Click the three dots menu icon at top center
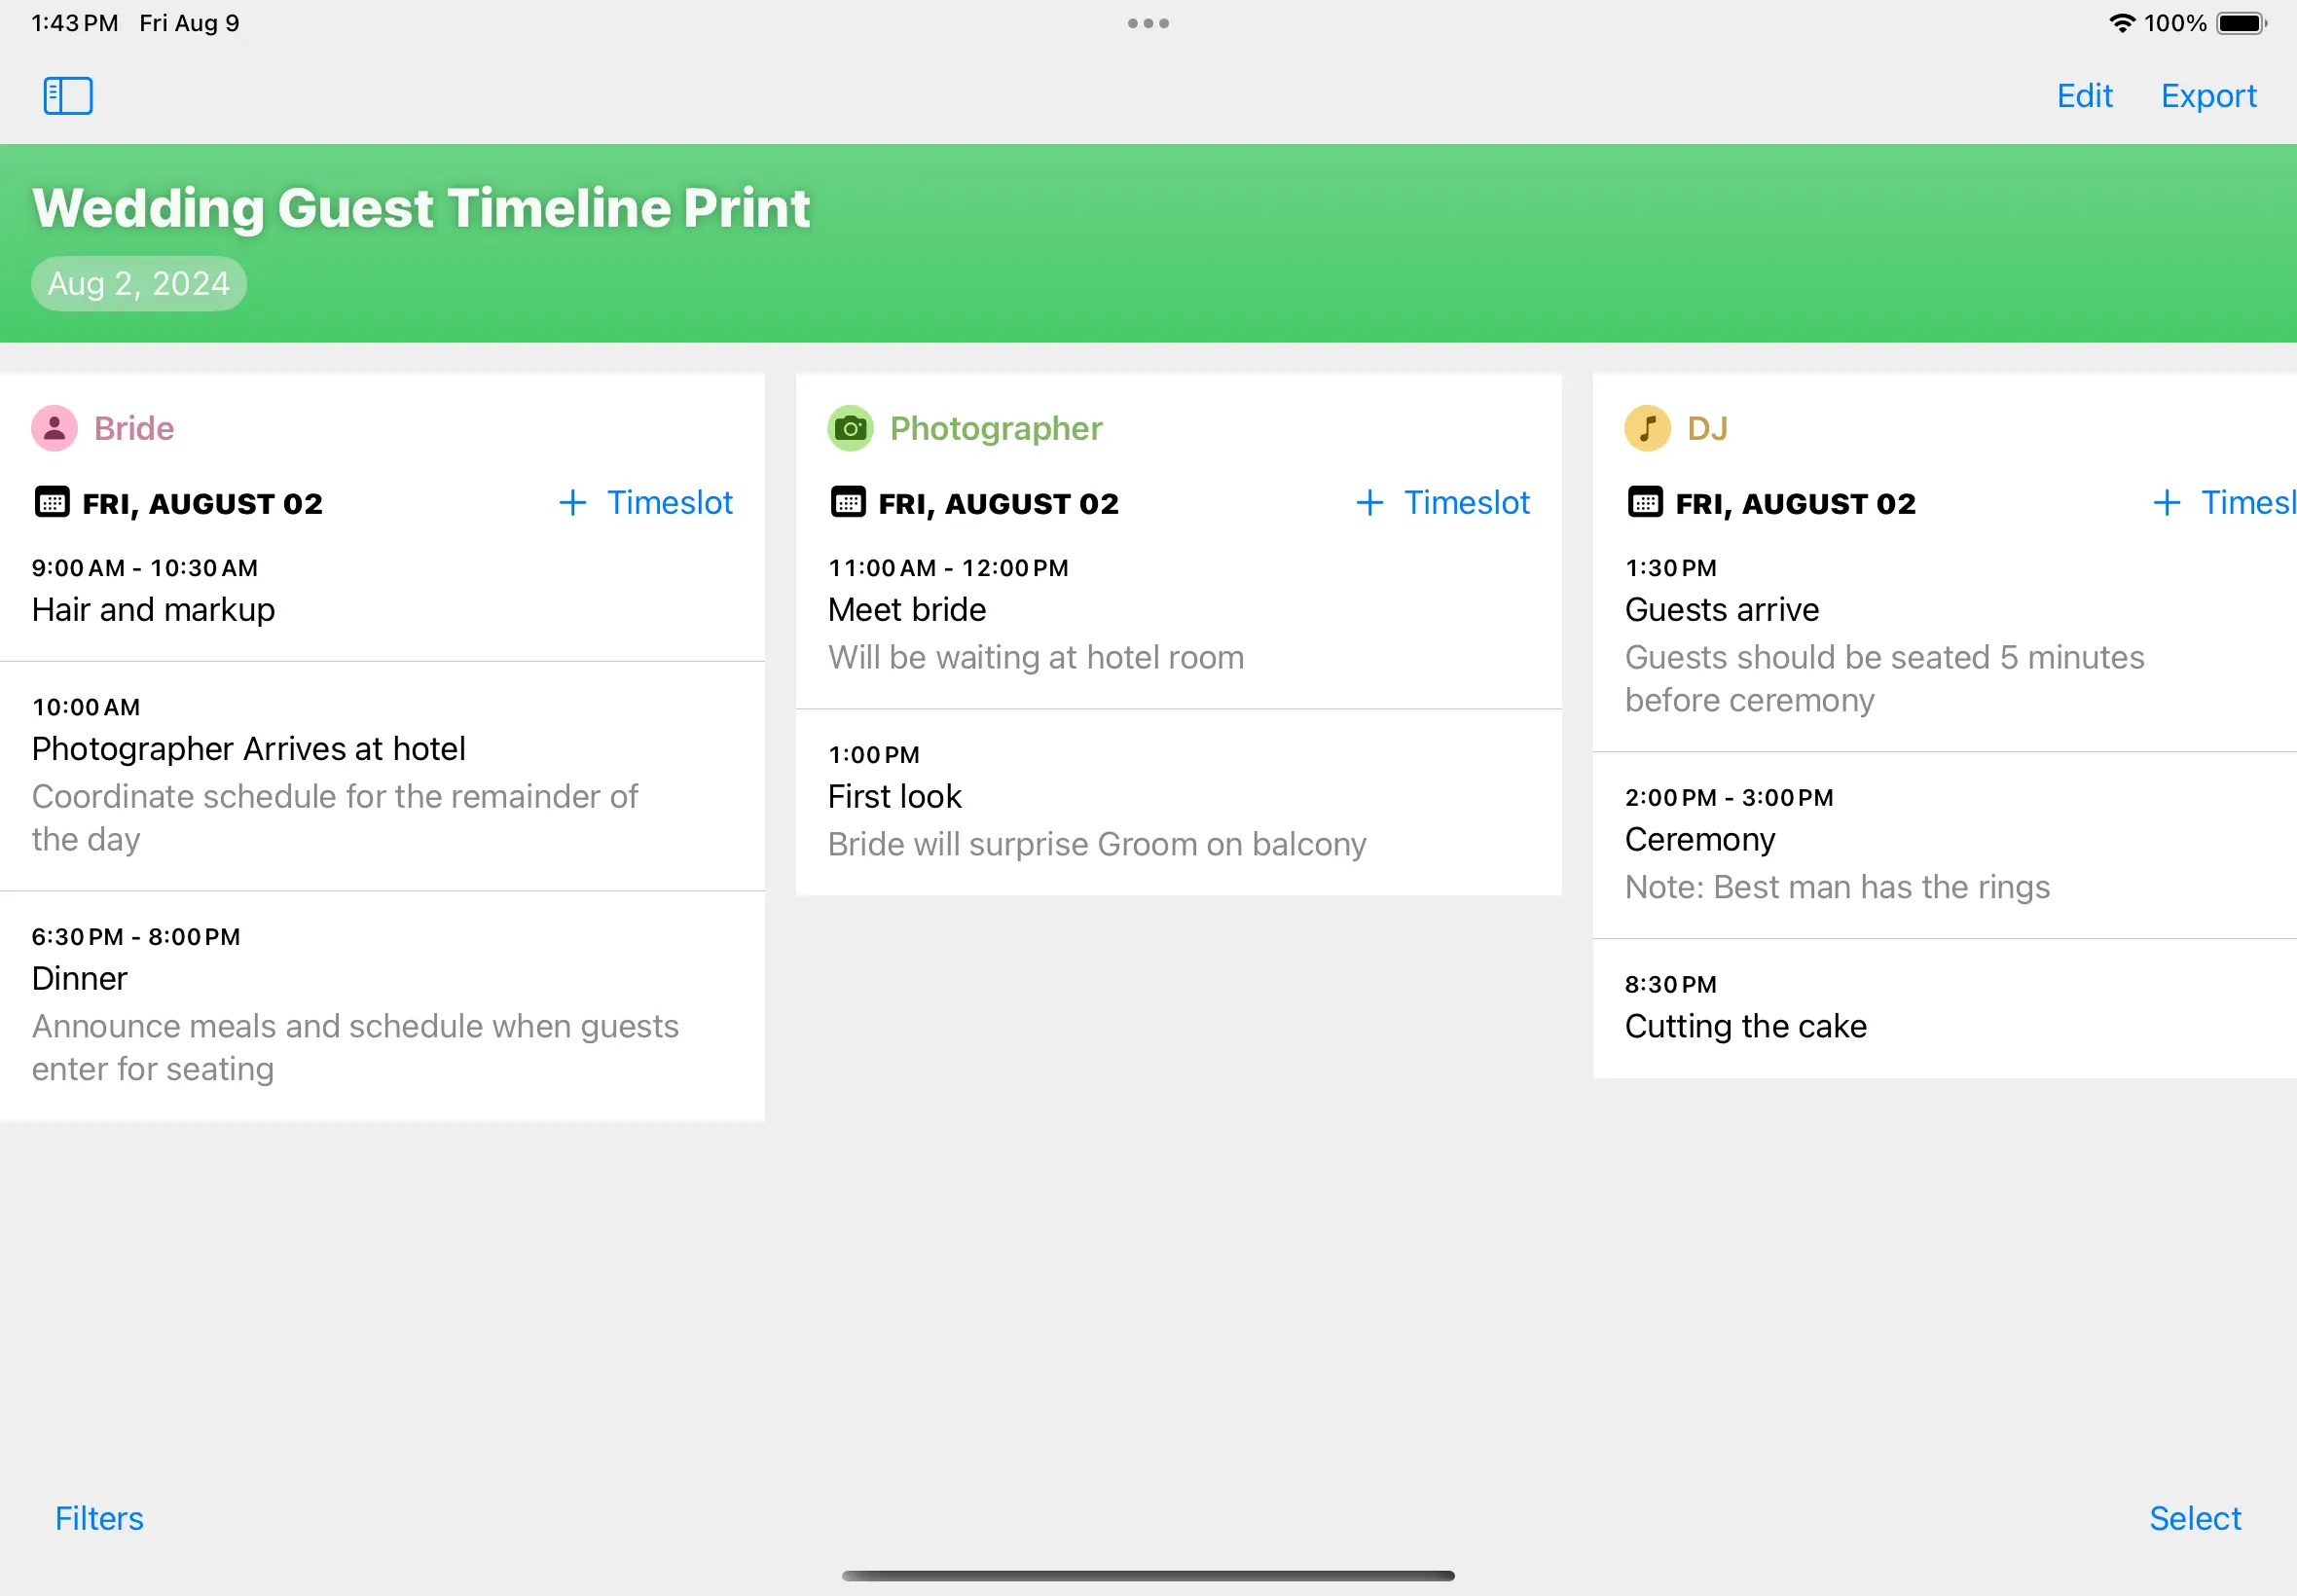Viewport: 2297px width, 1596px height. (x=1147, y=22)
